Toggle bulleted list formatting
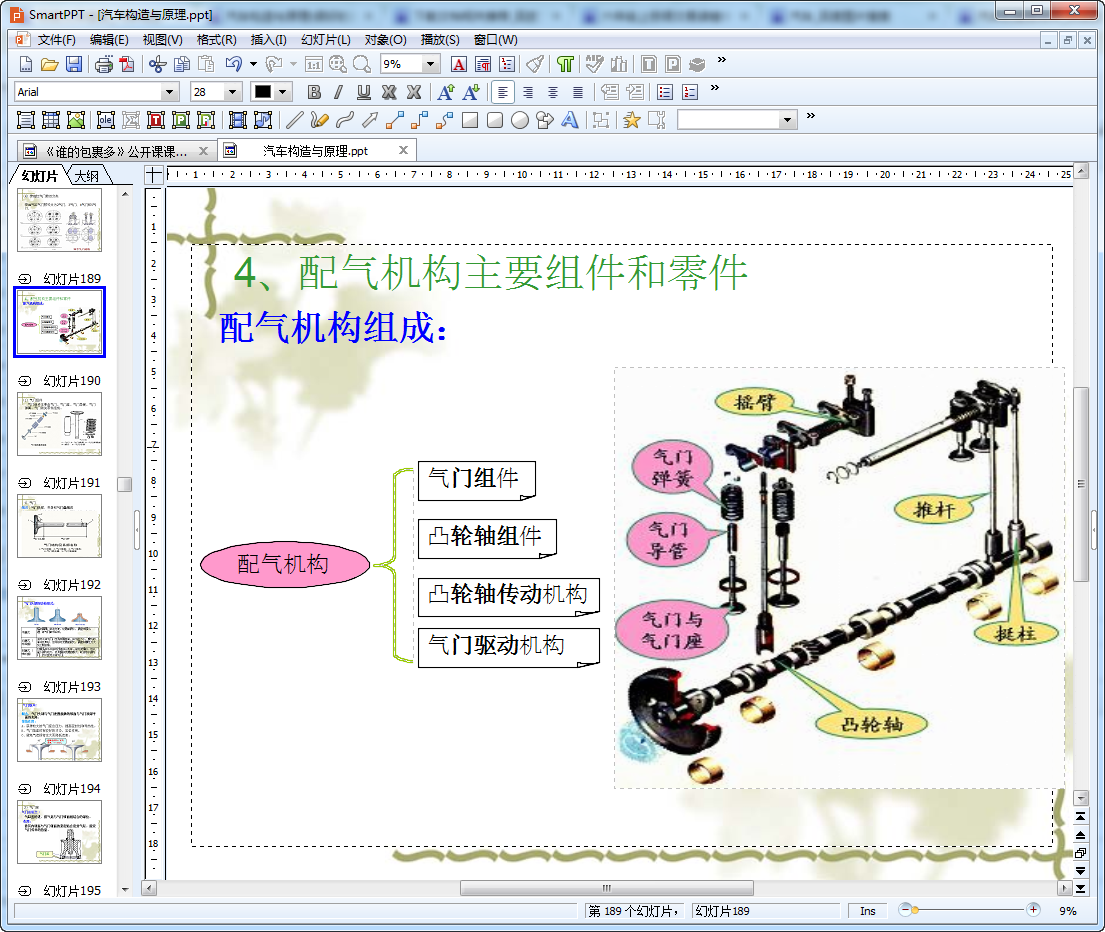The height and width of the screenshot is (932, 1105). [x=665, y=92]
